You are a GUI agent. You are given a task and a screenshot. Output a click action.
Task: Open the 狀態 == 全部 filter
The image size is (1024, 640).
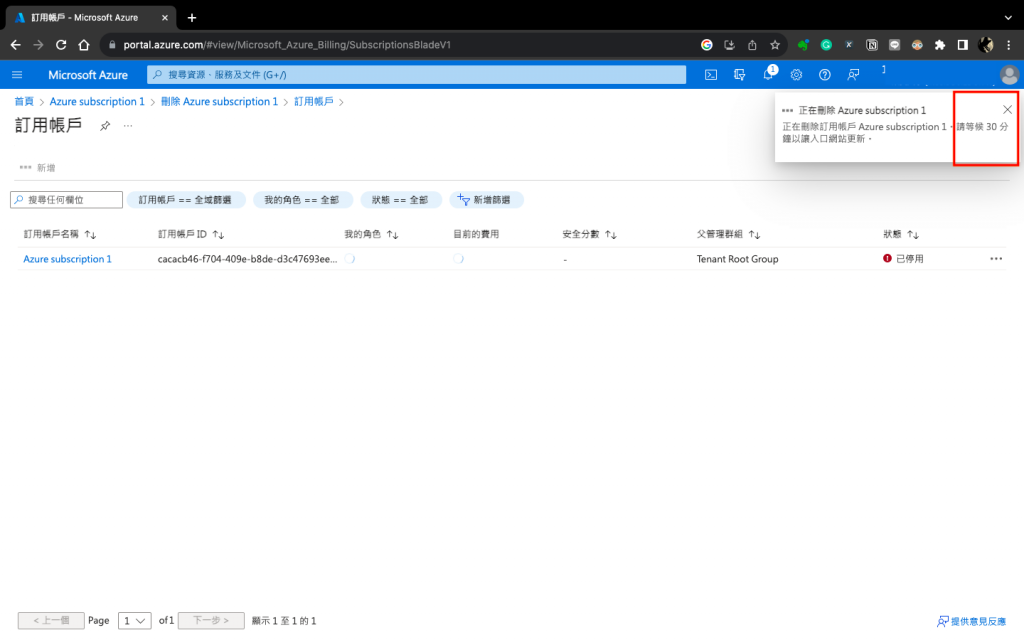pos(400,200)
